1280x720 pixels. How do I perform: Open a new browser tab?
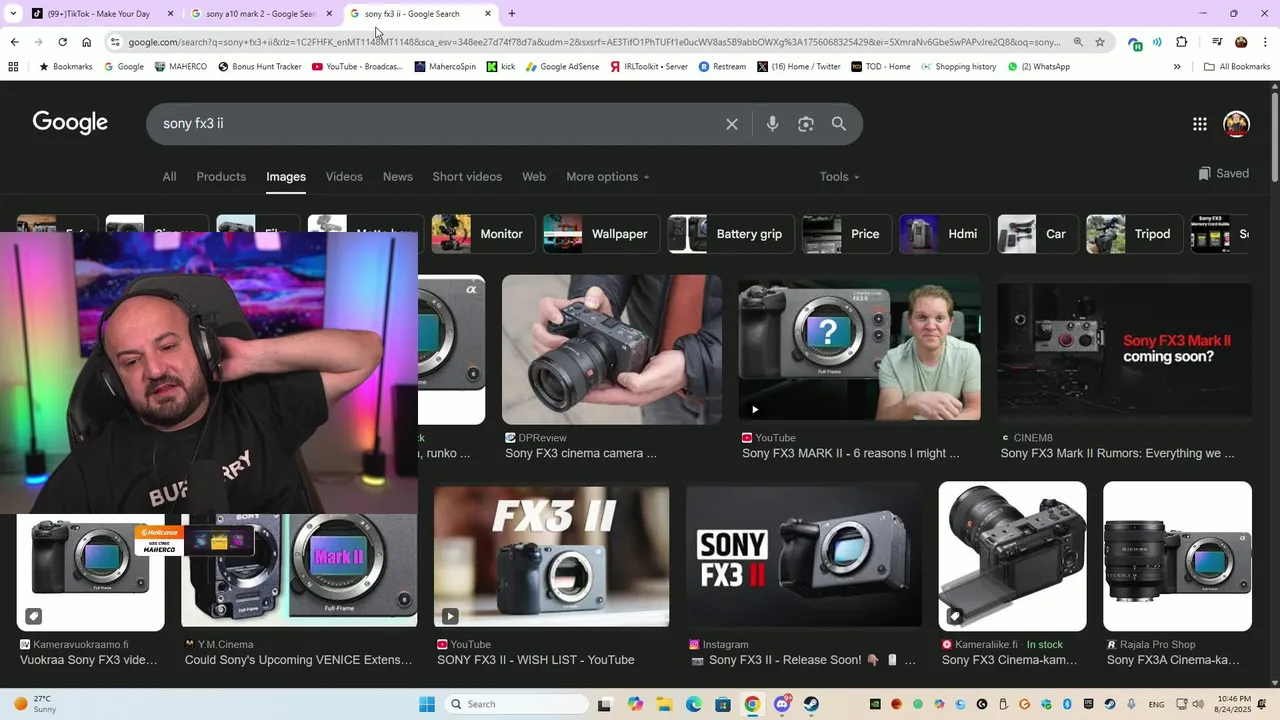pyautogui.click(x=512, y=14)
